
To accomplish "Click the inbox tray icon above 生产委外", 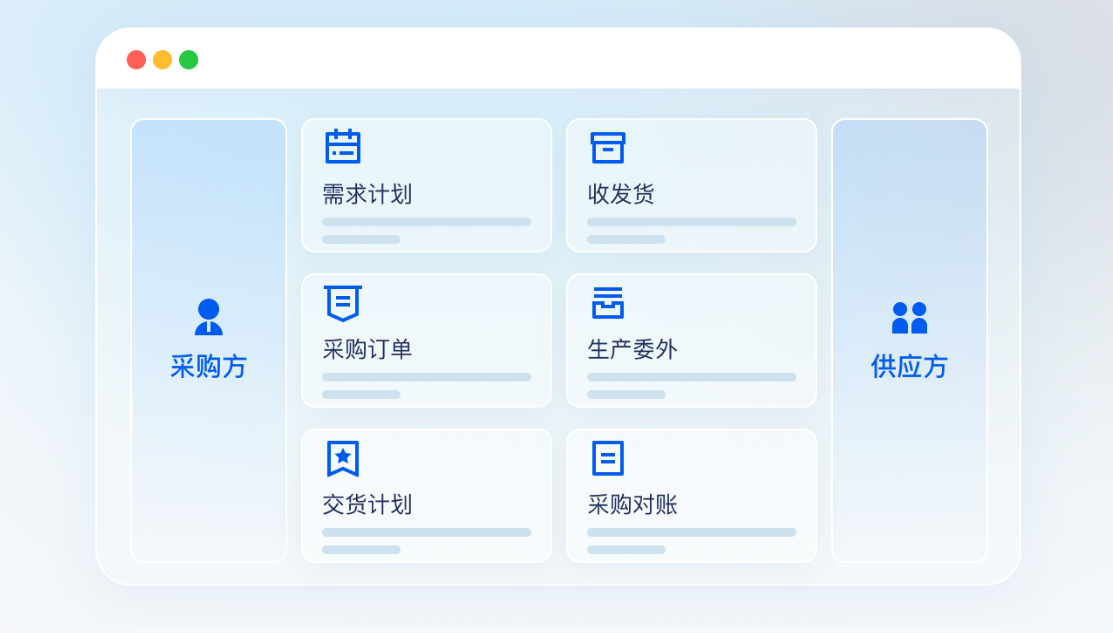I will (x=608, y=302).
